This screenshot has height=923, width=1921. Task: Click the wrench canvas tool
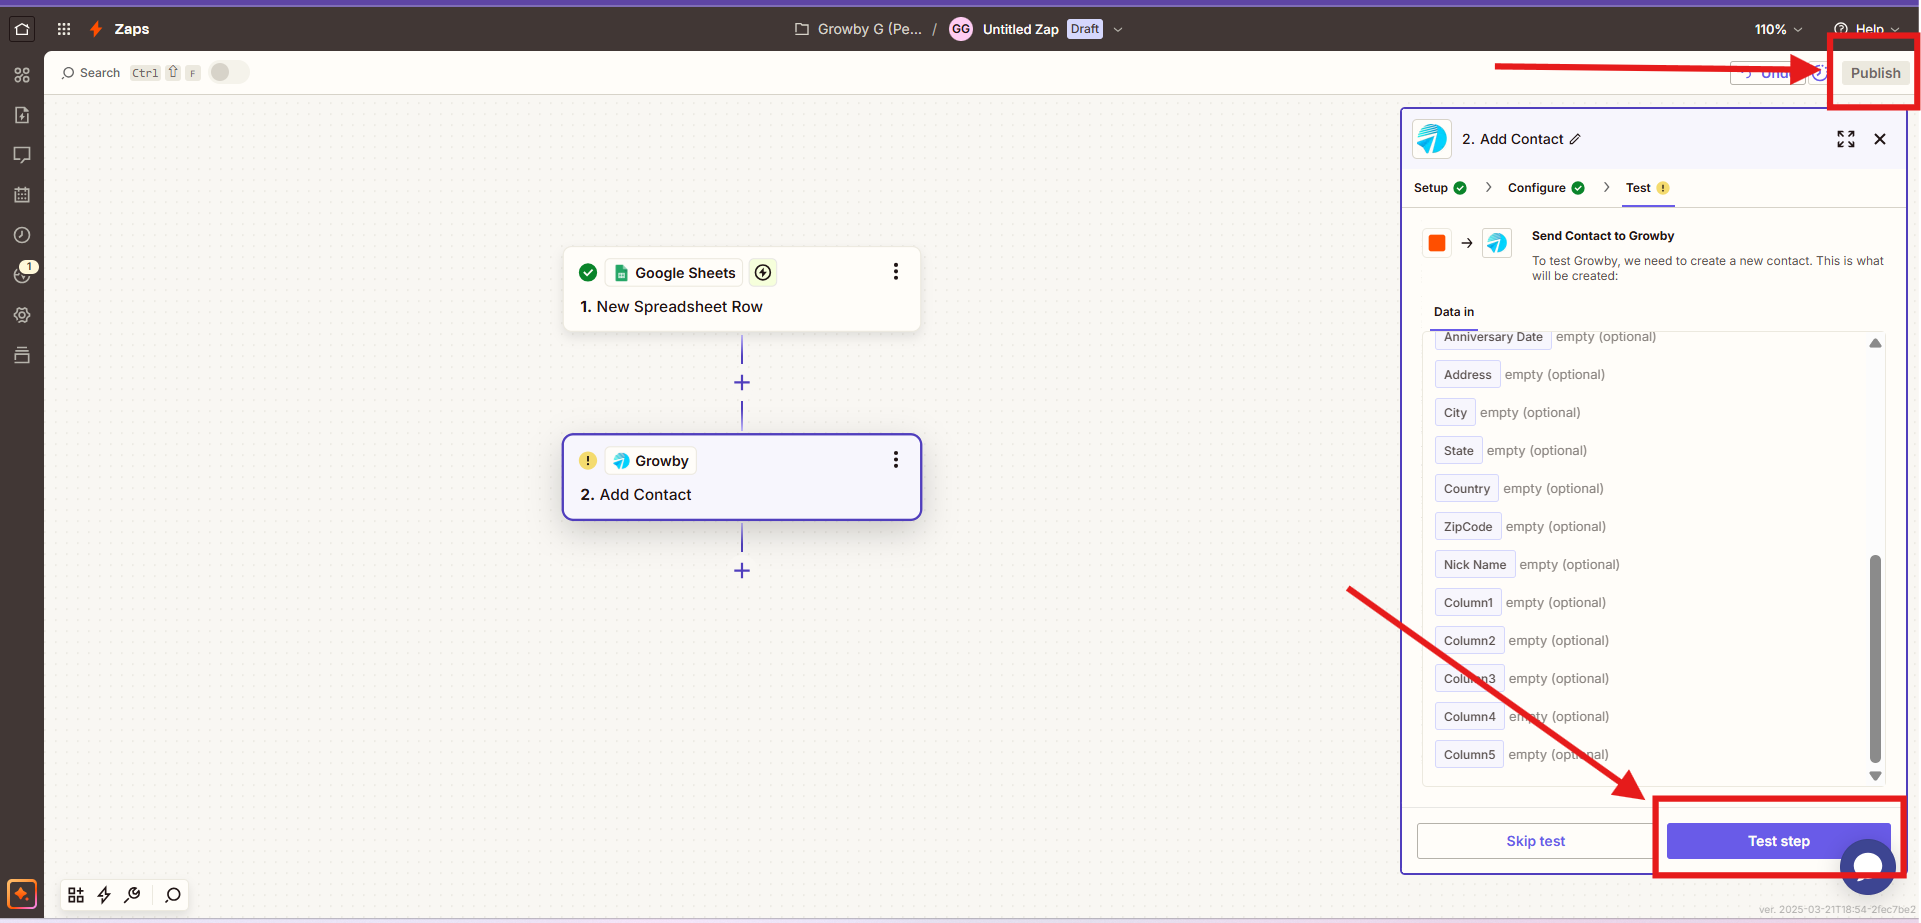(132, 895)
